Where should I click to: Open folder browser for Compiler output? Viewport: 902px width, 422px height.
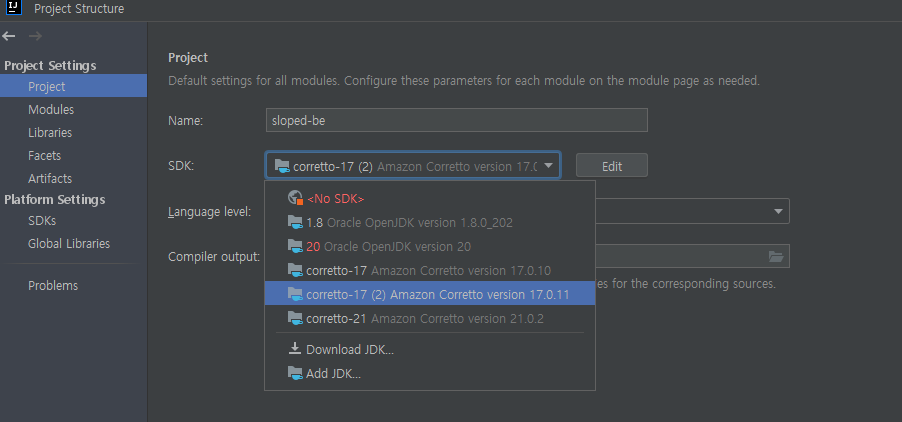[776, 256]
